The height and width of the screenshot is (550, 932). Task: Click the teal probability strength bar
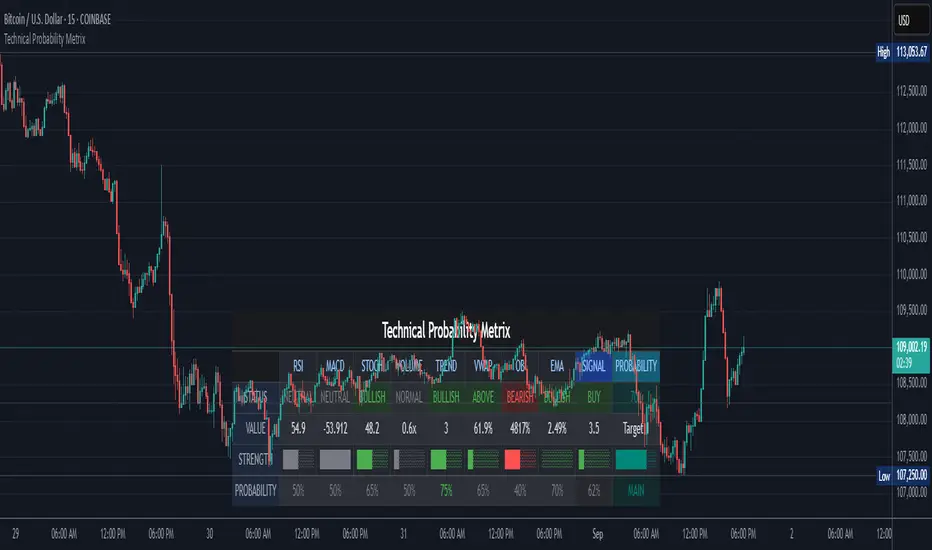631,459
